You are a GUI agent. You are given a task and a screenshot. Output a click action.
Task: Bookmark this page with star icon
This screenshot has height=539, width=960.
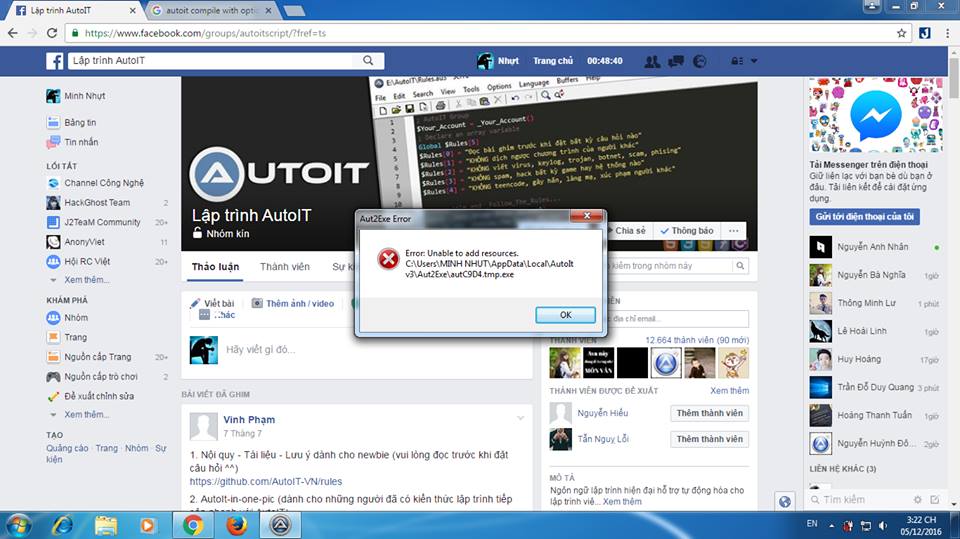901,33
